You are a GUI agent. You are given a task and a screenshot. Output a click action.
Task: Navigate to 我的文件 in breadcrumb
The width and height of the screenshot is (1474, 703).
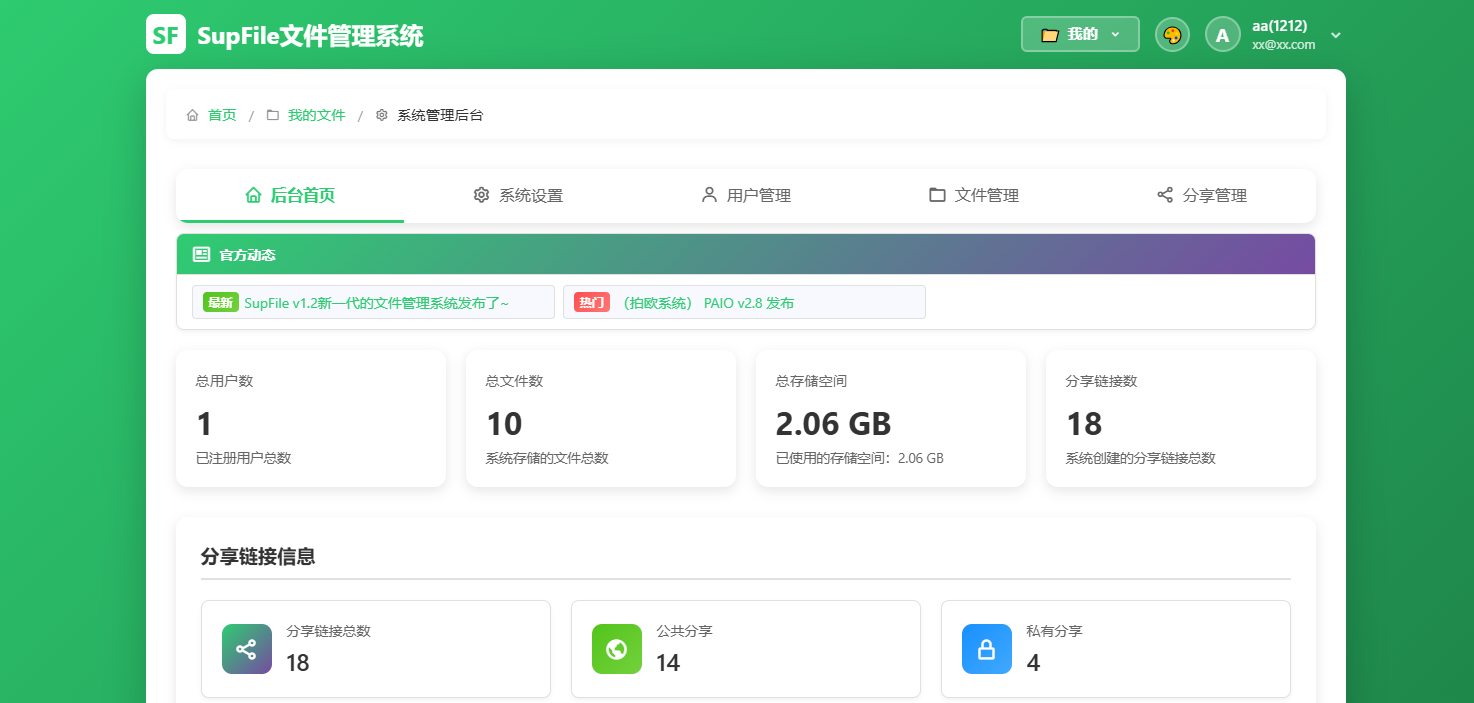tap(316, 115)
